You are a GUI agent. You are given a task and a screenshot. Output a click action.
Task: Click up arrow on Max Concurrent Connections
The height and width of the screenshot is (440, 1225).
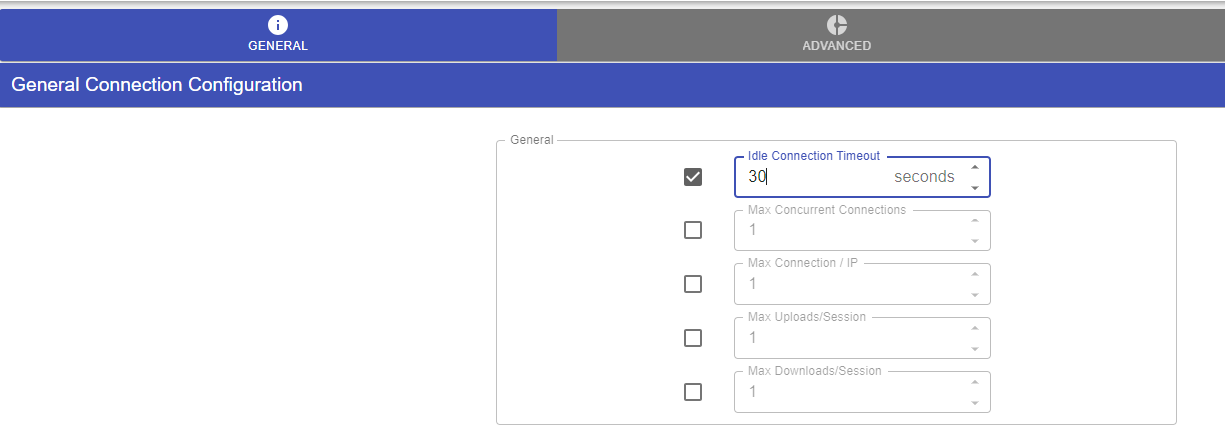pos(975,221)
